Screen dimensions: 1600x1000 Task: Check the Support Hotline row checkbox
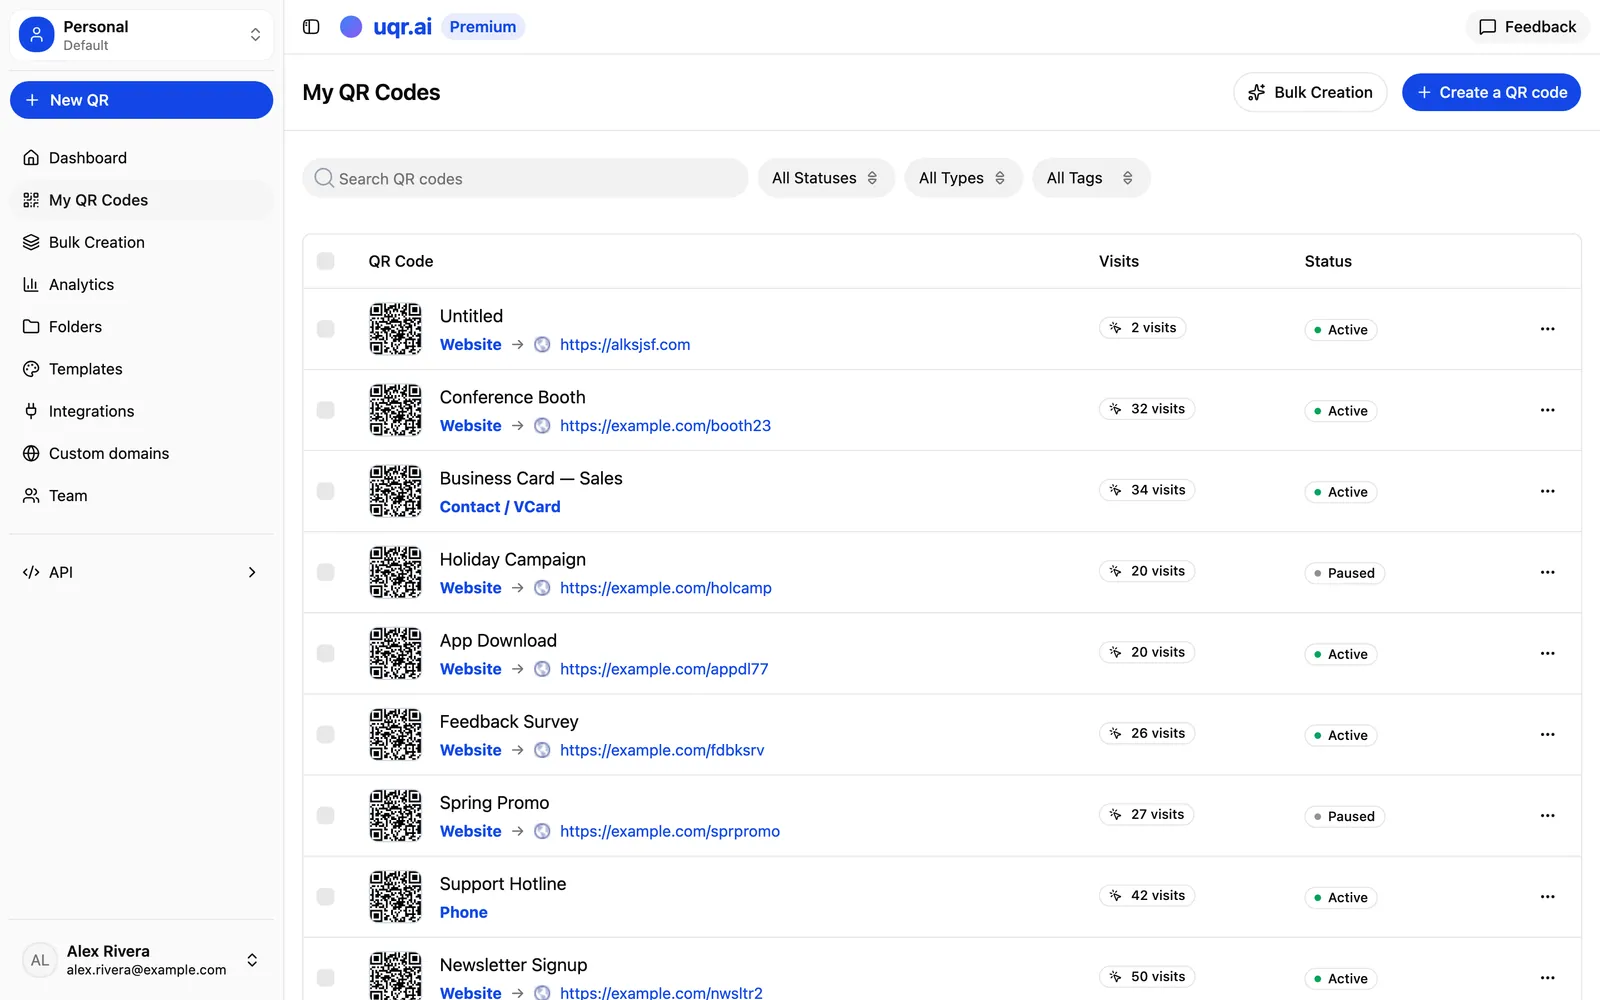click(325, 897)
